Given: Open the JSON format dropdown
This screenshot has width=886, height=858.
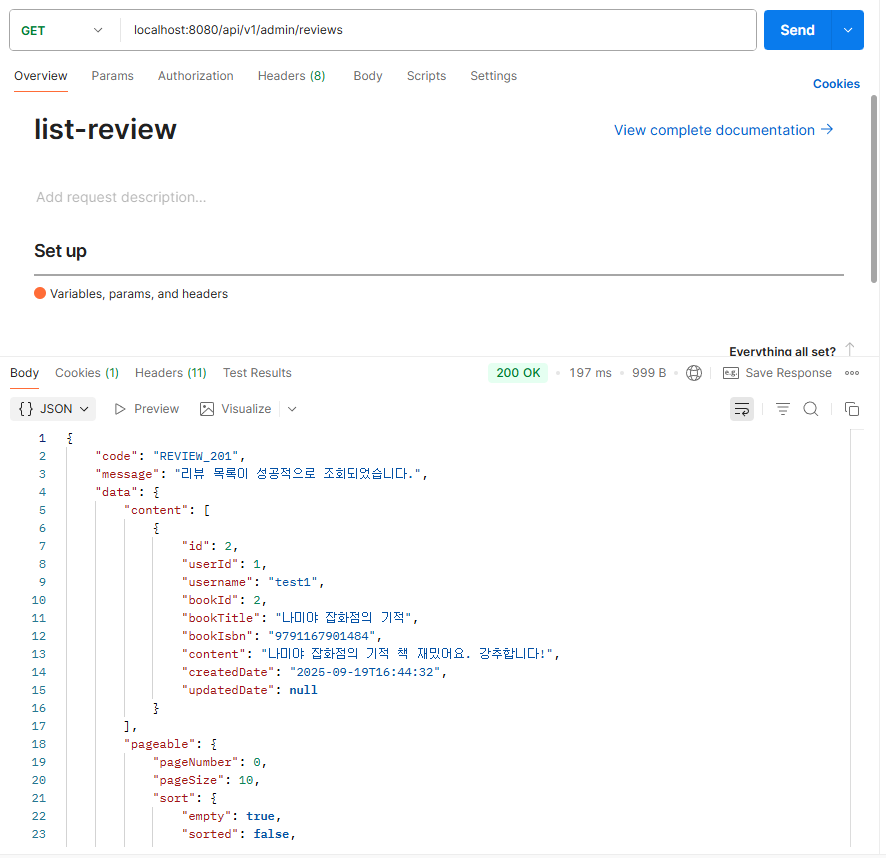Looking at the screenshot, I should pyautogui.click(x=53, y=409).
